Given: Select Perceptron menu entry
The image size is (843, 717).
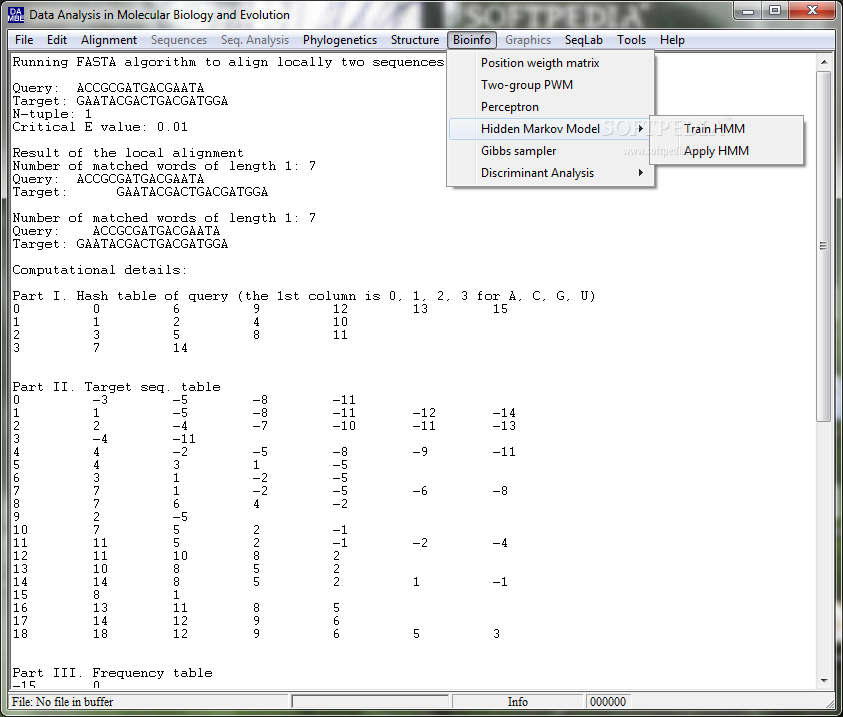Looking at the screenshot, I should coord(551,107).
